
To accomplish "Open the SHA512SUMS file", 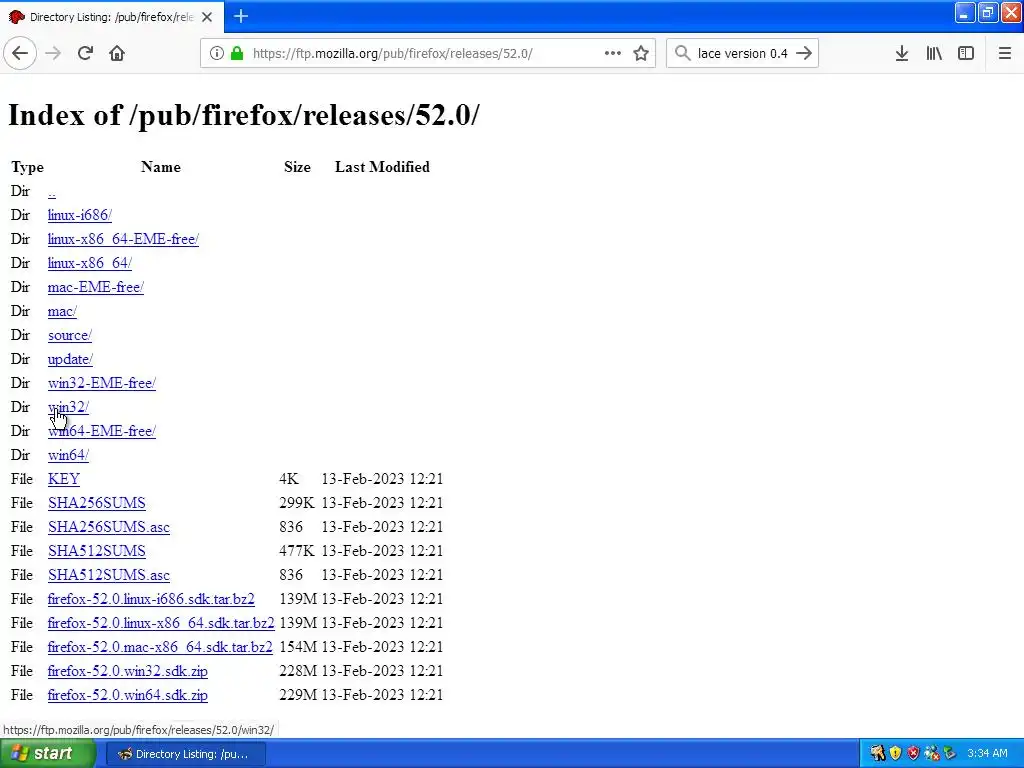I will pos(97,551).
